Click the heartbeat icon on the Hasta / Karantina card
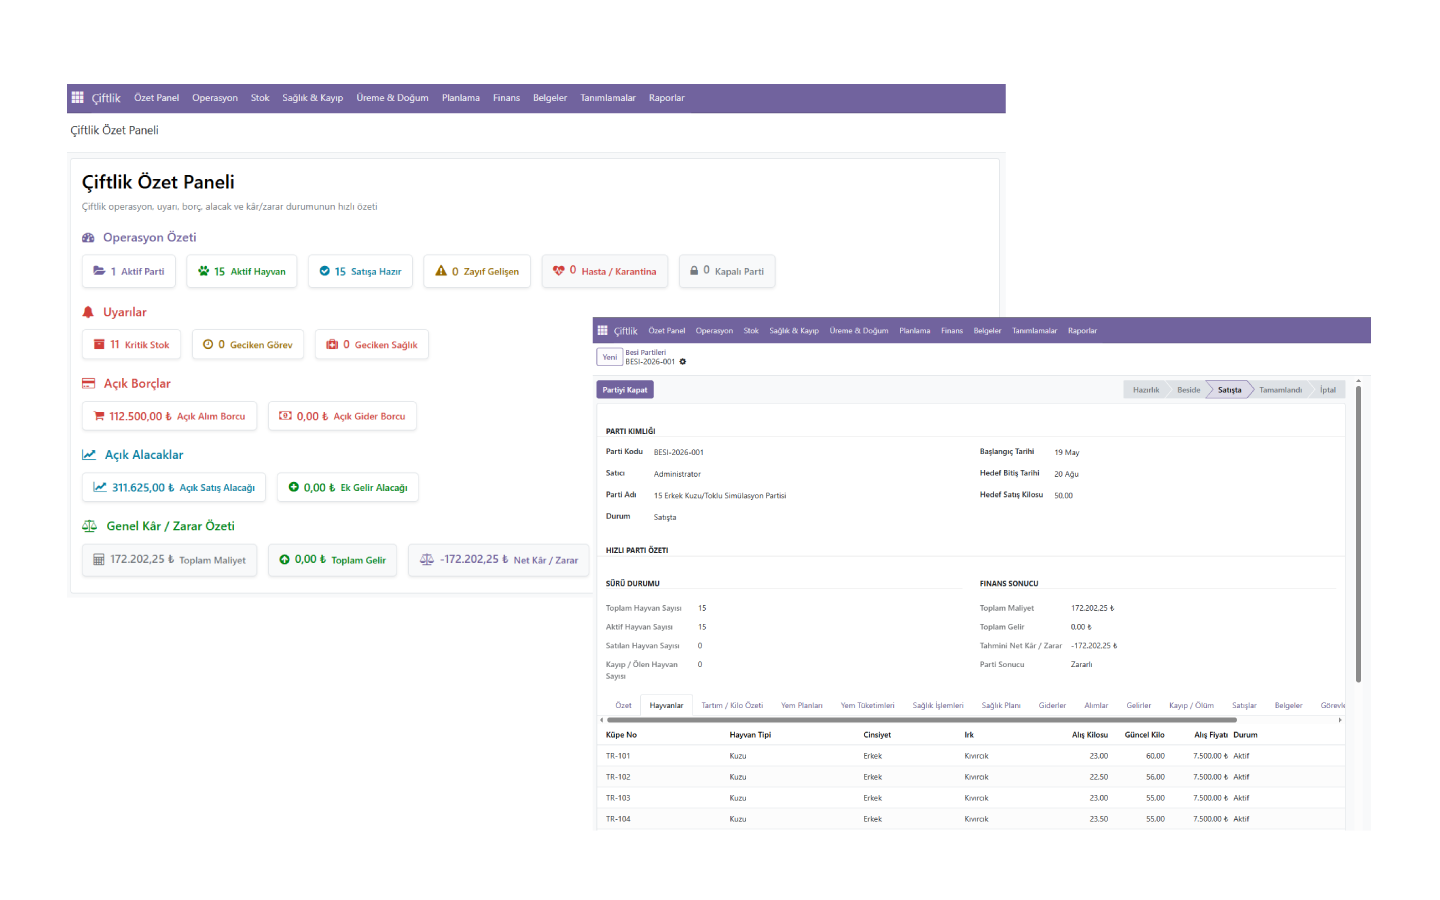Image resolution: width=1440 pixels, height=900 pixels. click(559, 271)
